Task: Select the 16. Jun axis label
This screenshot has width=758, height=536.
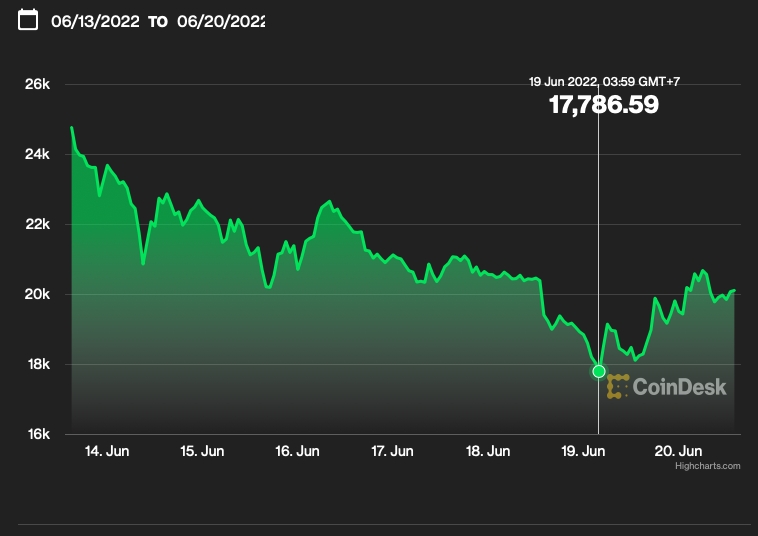Action: pyautogui.click(x=297, y=451)
